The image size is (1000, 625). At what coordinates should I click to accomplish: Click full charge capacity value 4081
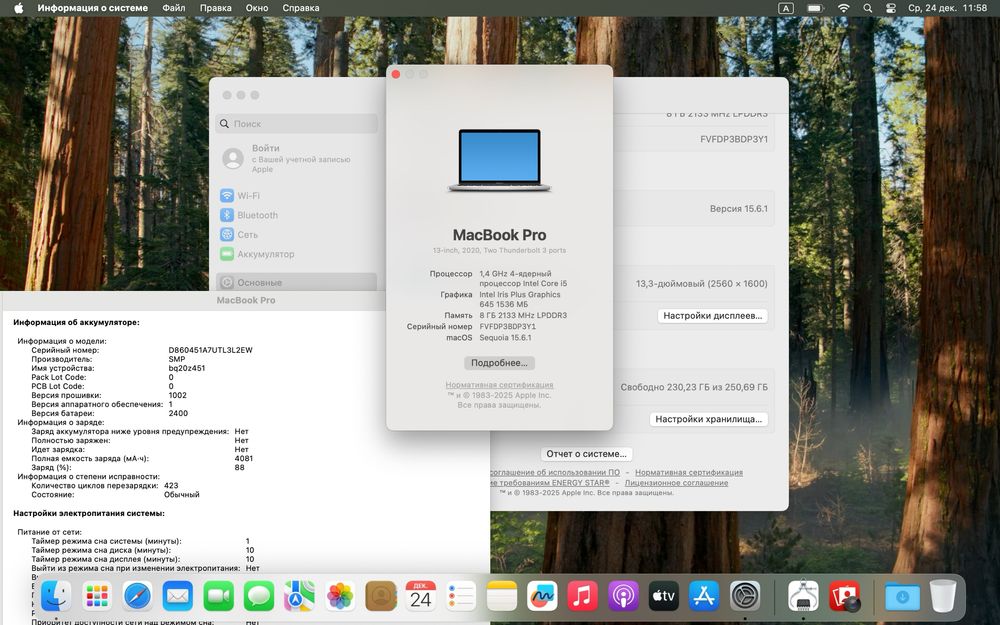(244, 458)
